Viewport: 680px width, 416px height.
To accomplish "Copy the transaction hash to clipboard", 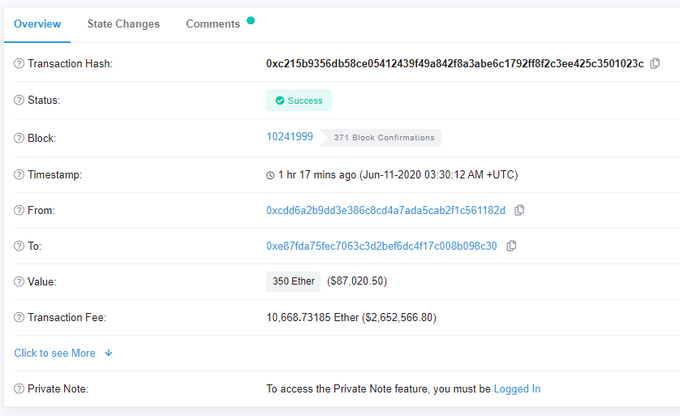I will point(655,63).
